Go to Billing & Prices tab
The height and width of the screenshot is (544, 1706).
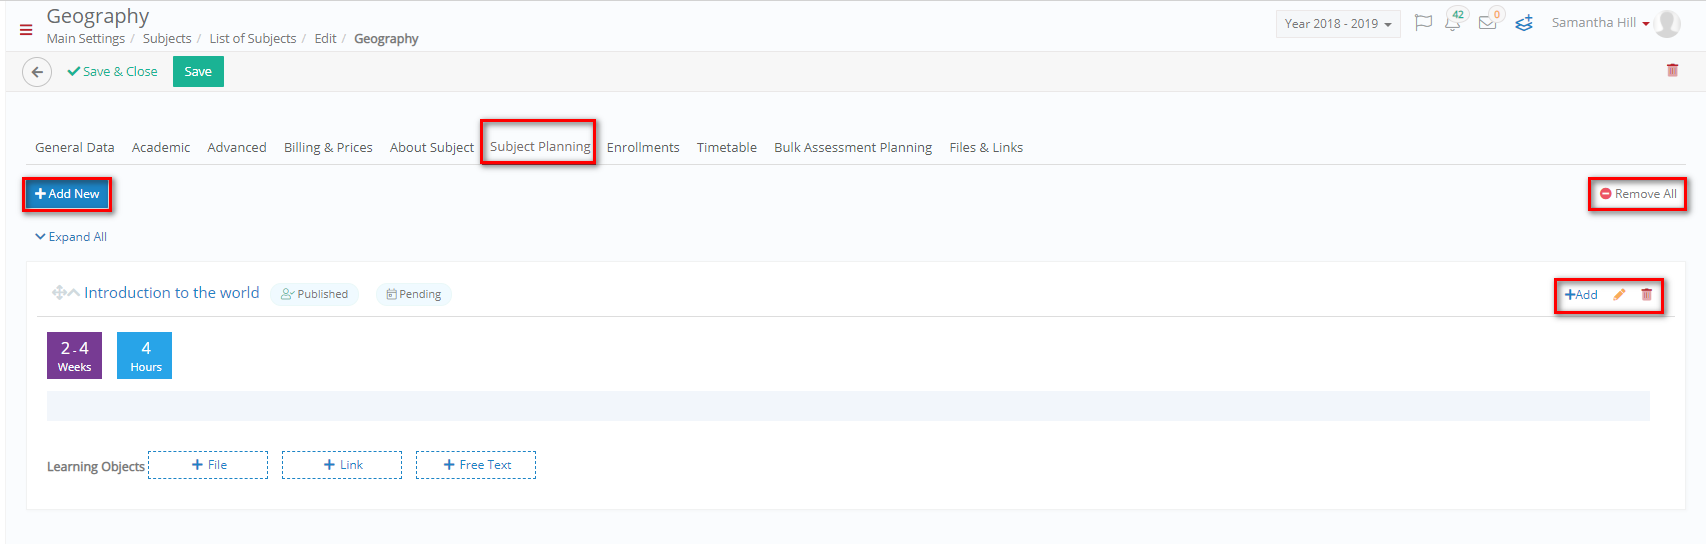coord(328,147)
